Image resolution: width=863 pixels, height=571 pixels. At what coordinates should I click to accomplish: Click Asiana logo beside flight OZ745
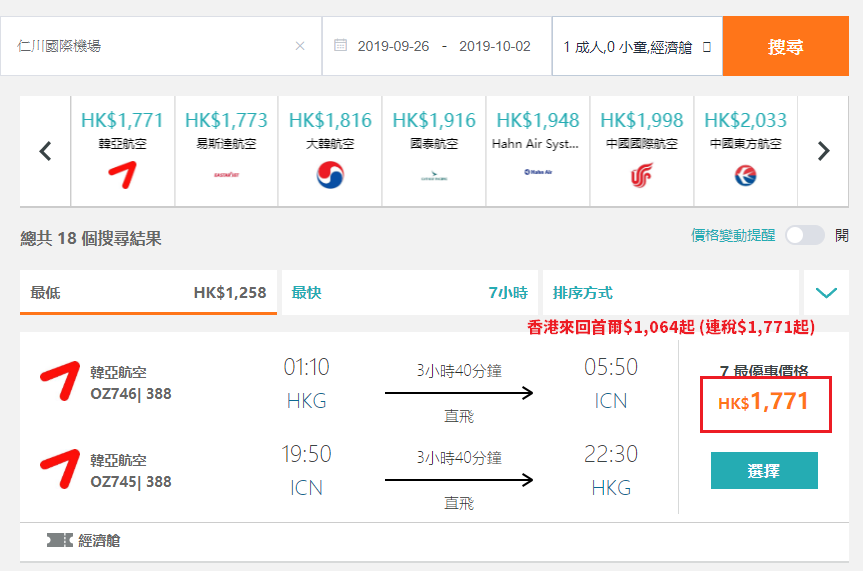[x=60, y=469]
